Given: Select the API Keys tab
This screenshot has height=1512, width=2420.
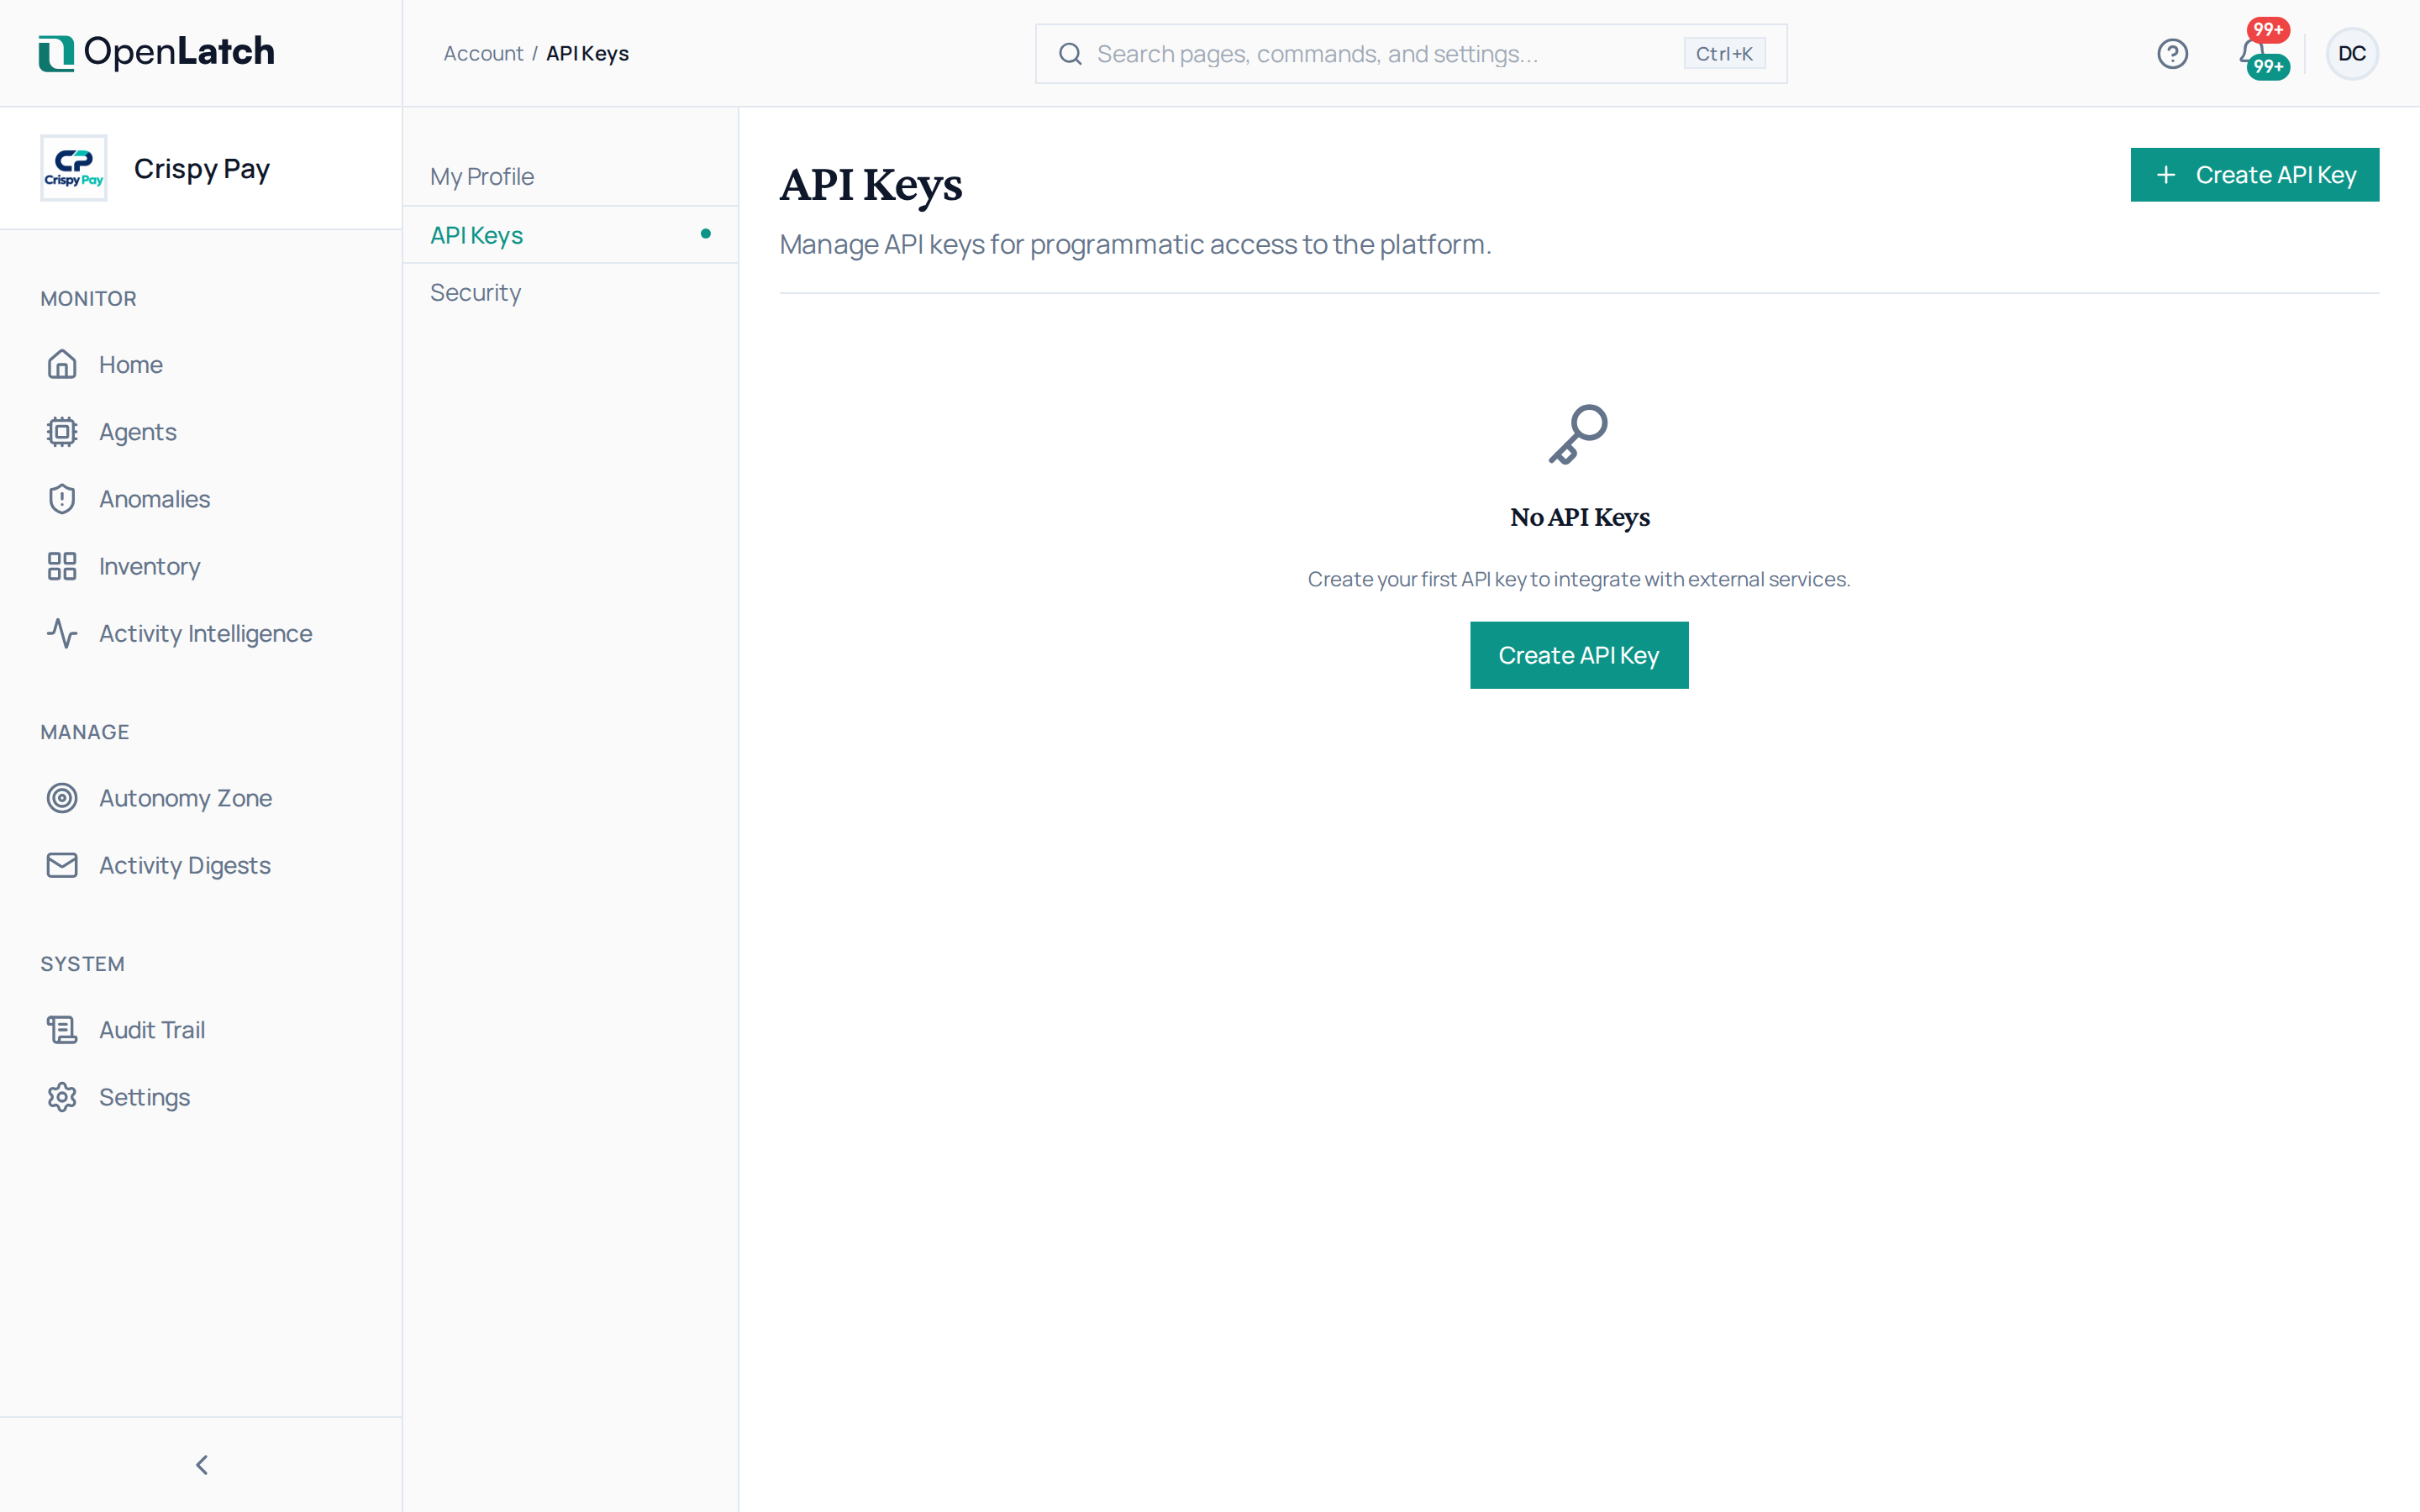Looking at the screenshot, I should point(570,234).
